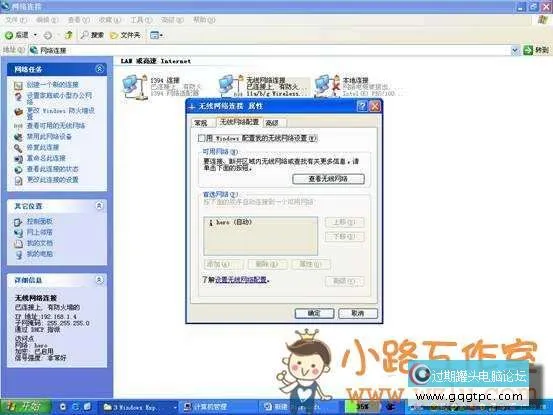Click the dialog title bar help (?) icon

362,106
